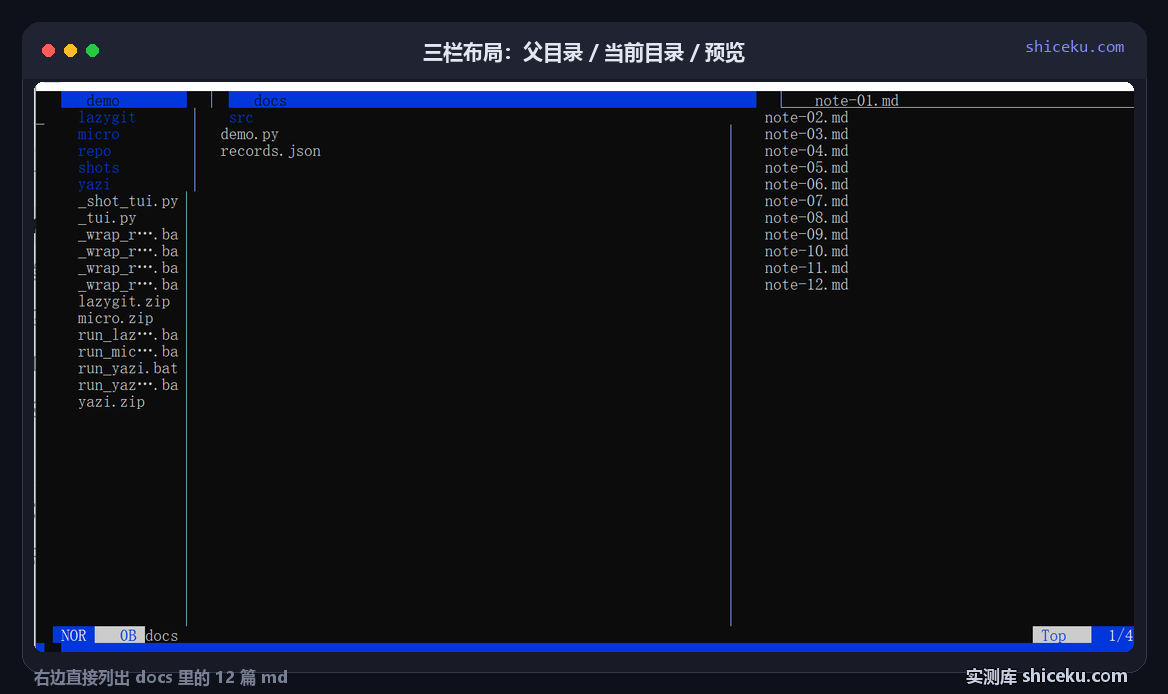The image size is (1168, 694).
Task: Select the repo folder
Action: (94, 151)
